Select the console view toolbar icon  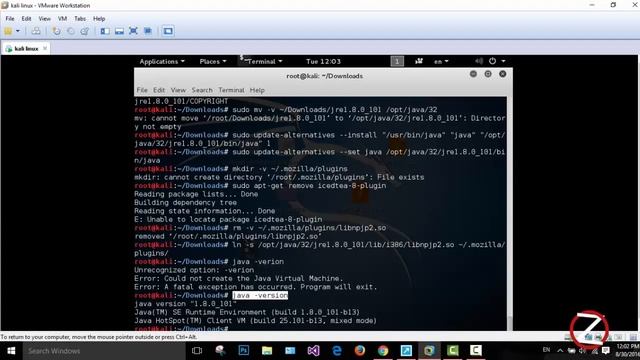[168, 31]
